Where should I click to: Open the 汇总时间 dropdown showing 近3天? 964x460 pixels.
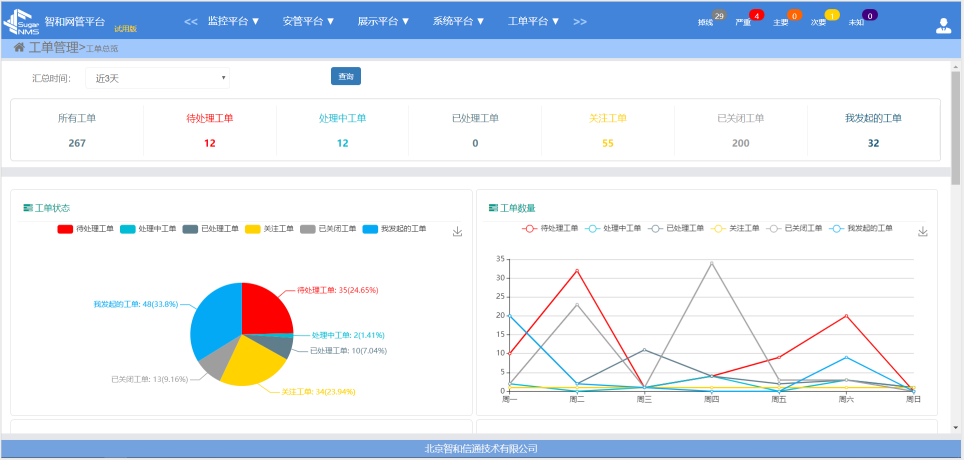pyautogui.click(x=157, y=78)
